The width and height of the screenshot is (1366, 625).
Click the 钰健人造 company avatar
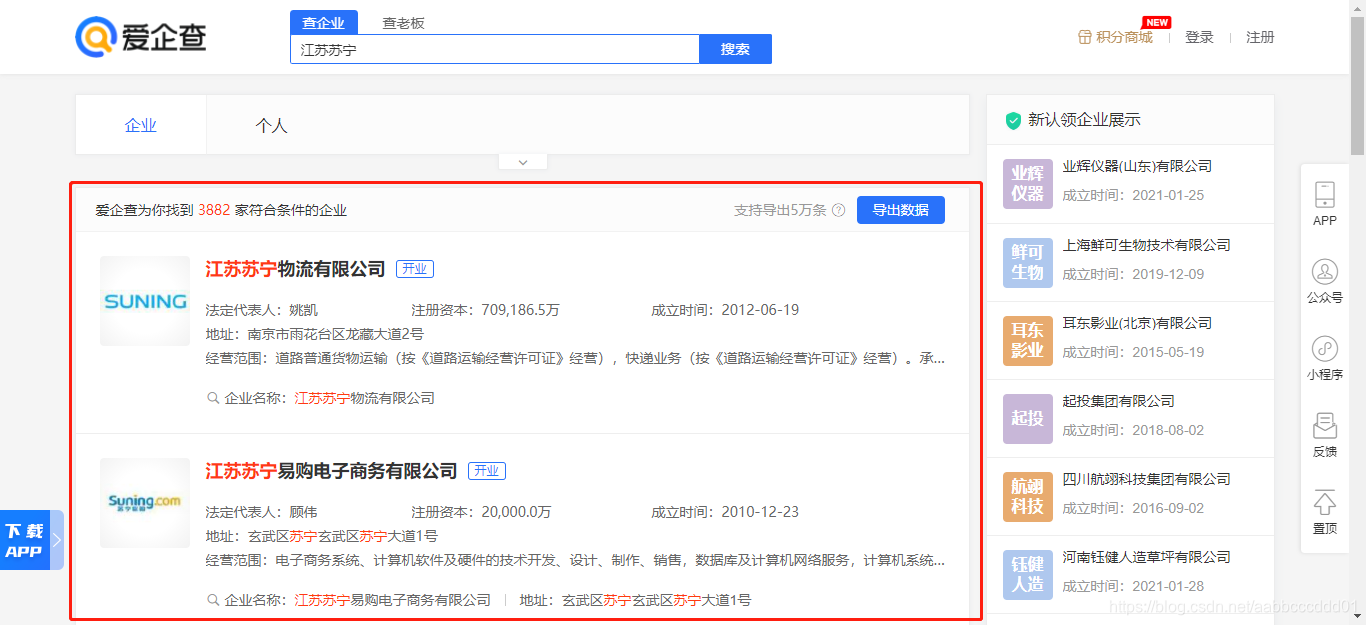point(1028,574)
